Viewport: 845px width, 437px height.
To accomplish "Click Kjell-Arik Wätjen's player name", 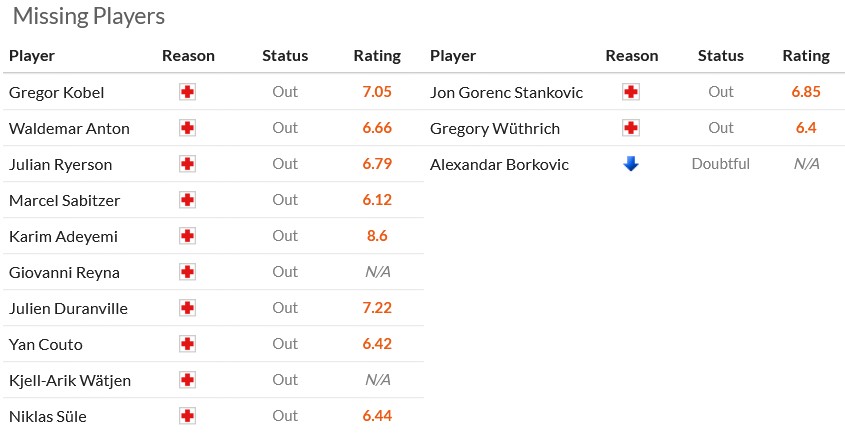I will click(x=70, y=380).
